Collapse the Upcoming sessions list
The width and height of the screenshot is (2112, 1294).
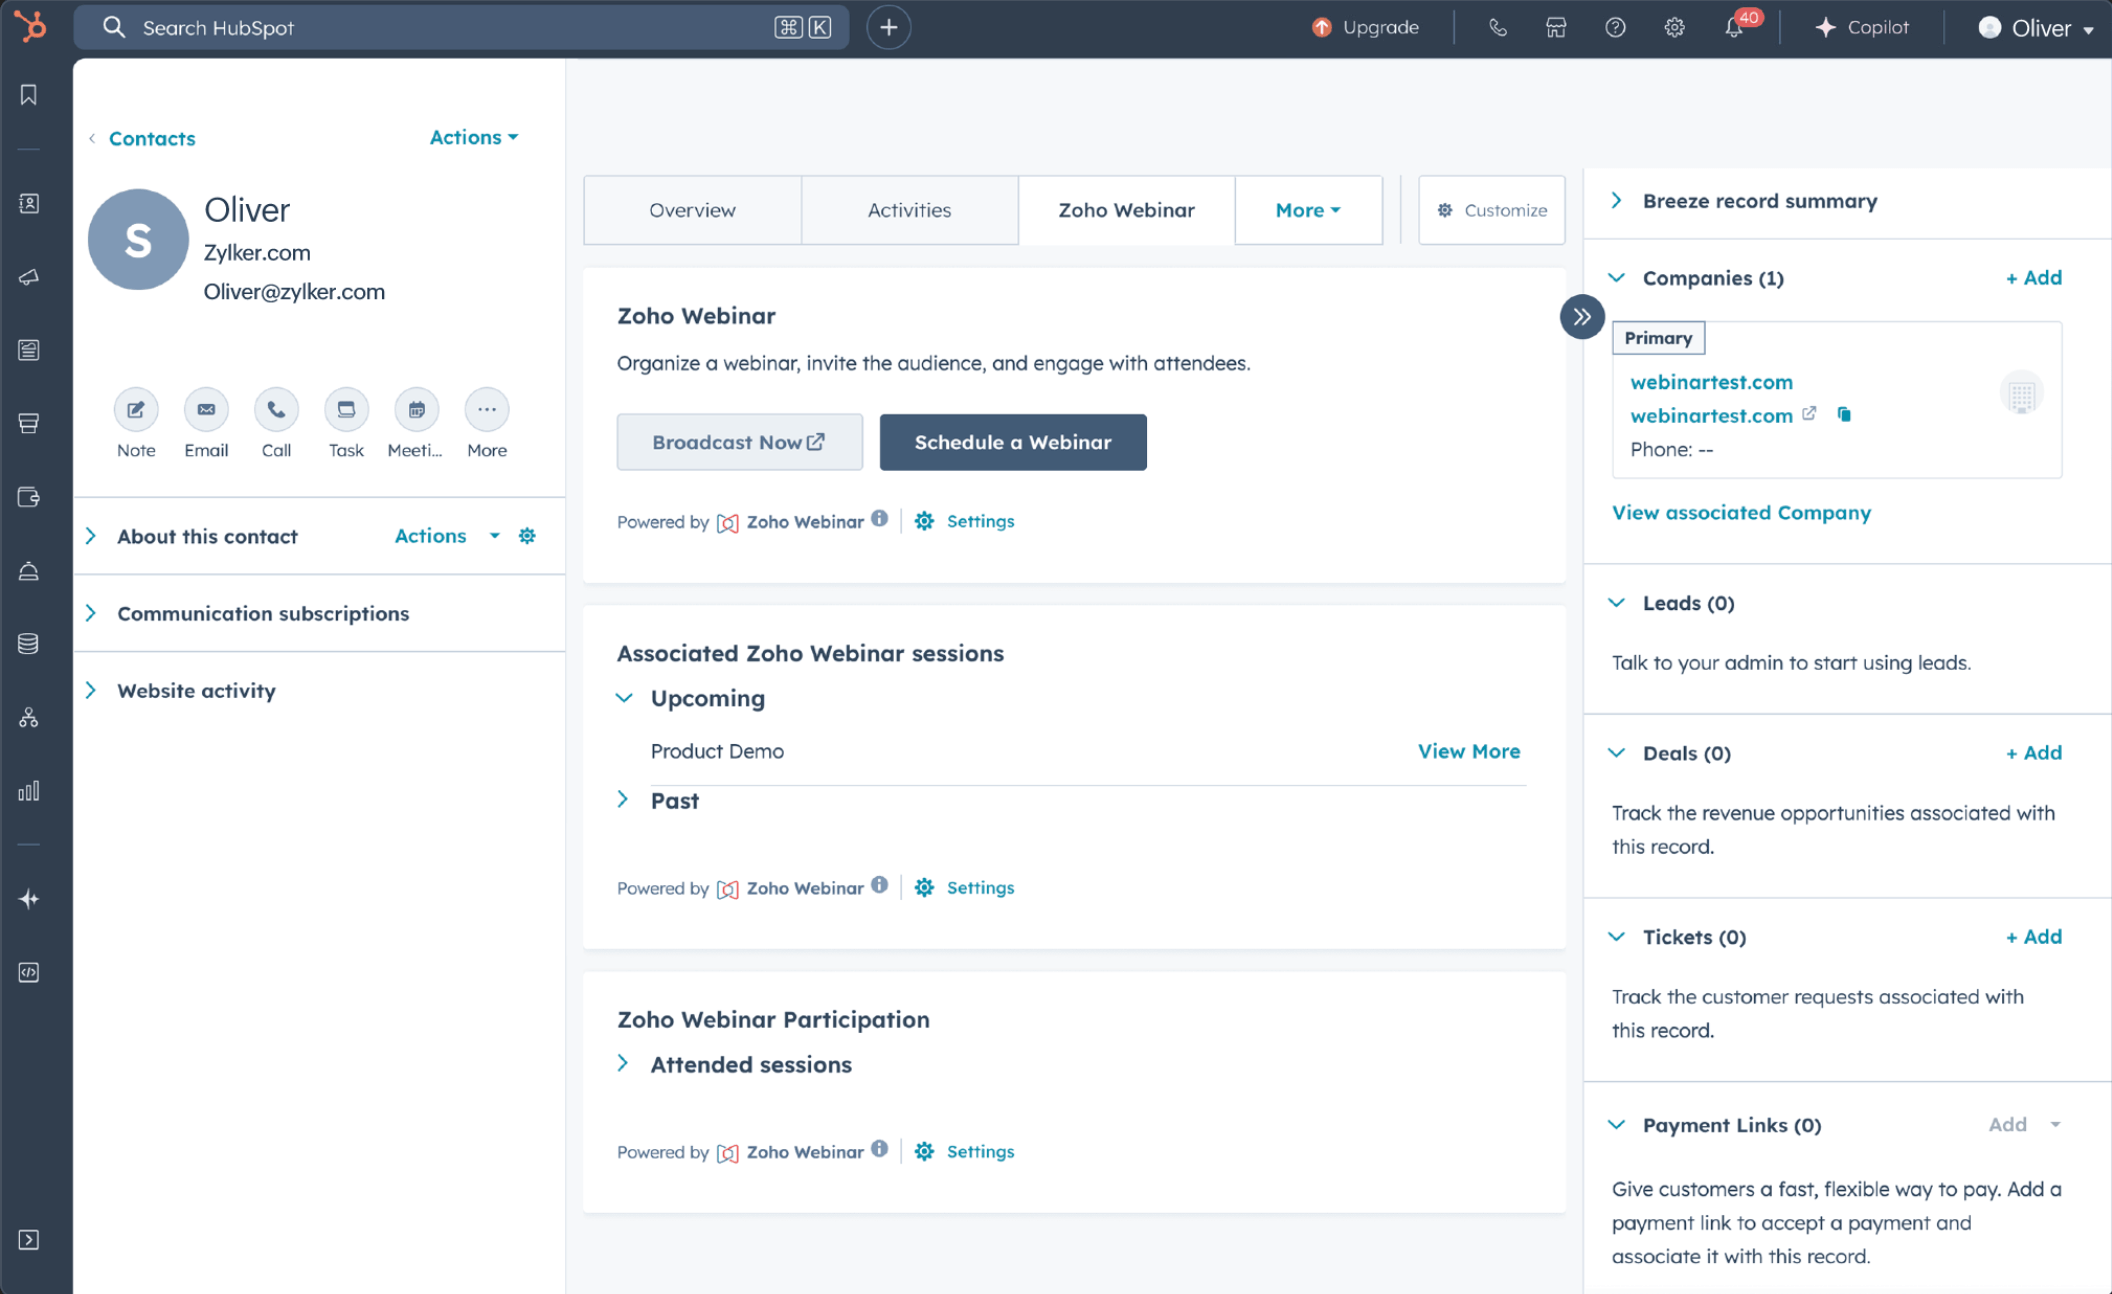tap(625, 698)
